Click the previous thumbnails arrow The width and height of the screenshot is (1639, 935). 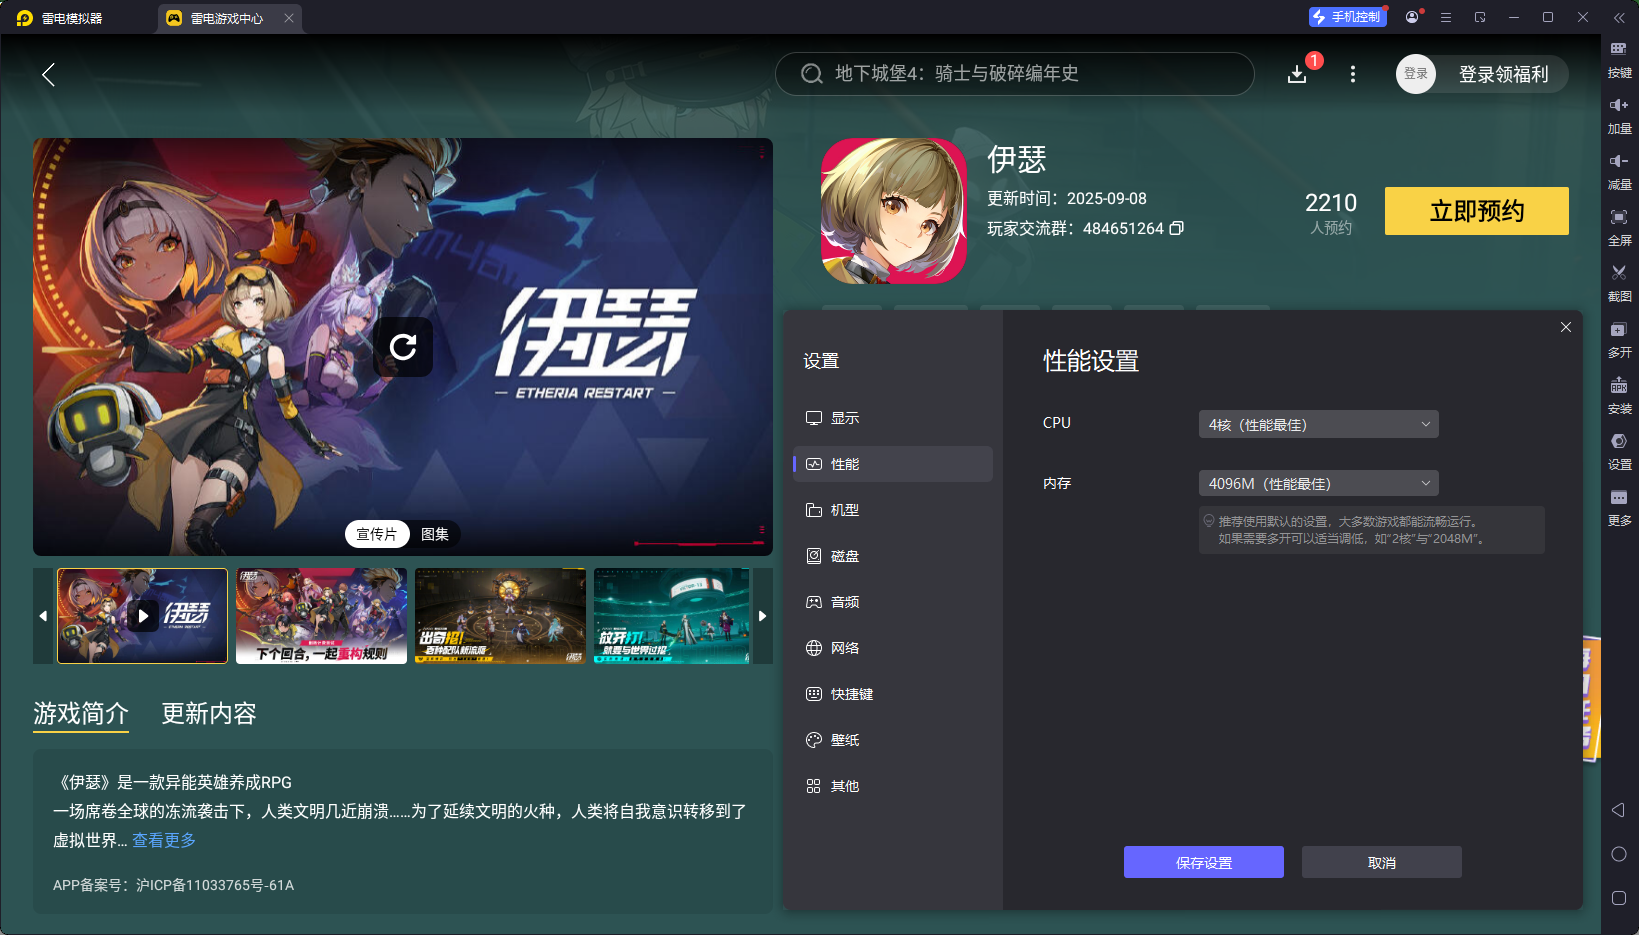[43, 616]
